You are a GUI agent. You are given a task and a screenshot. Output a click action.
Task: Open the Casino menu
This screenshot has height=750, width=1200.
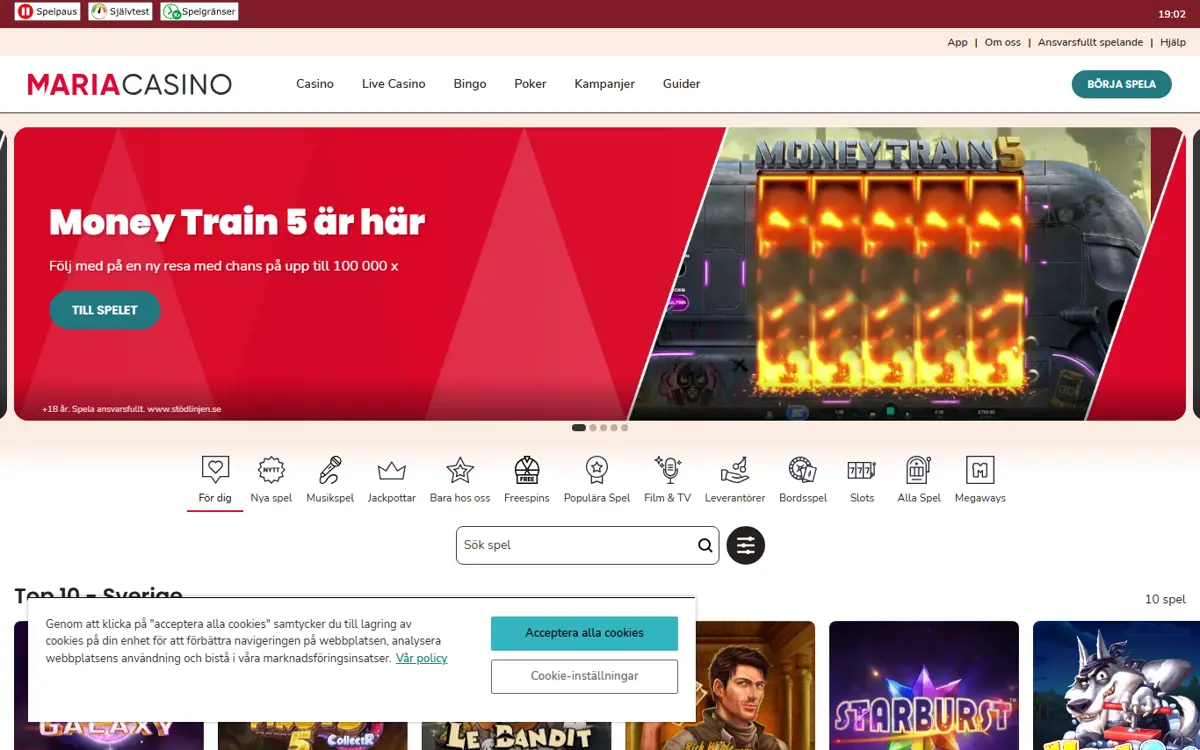315,84
